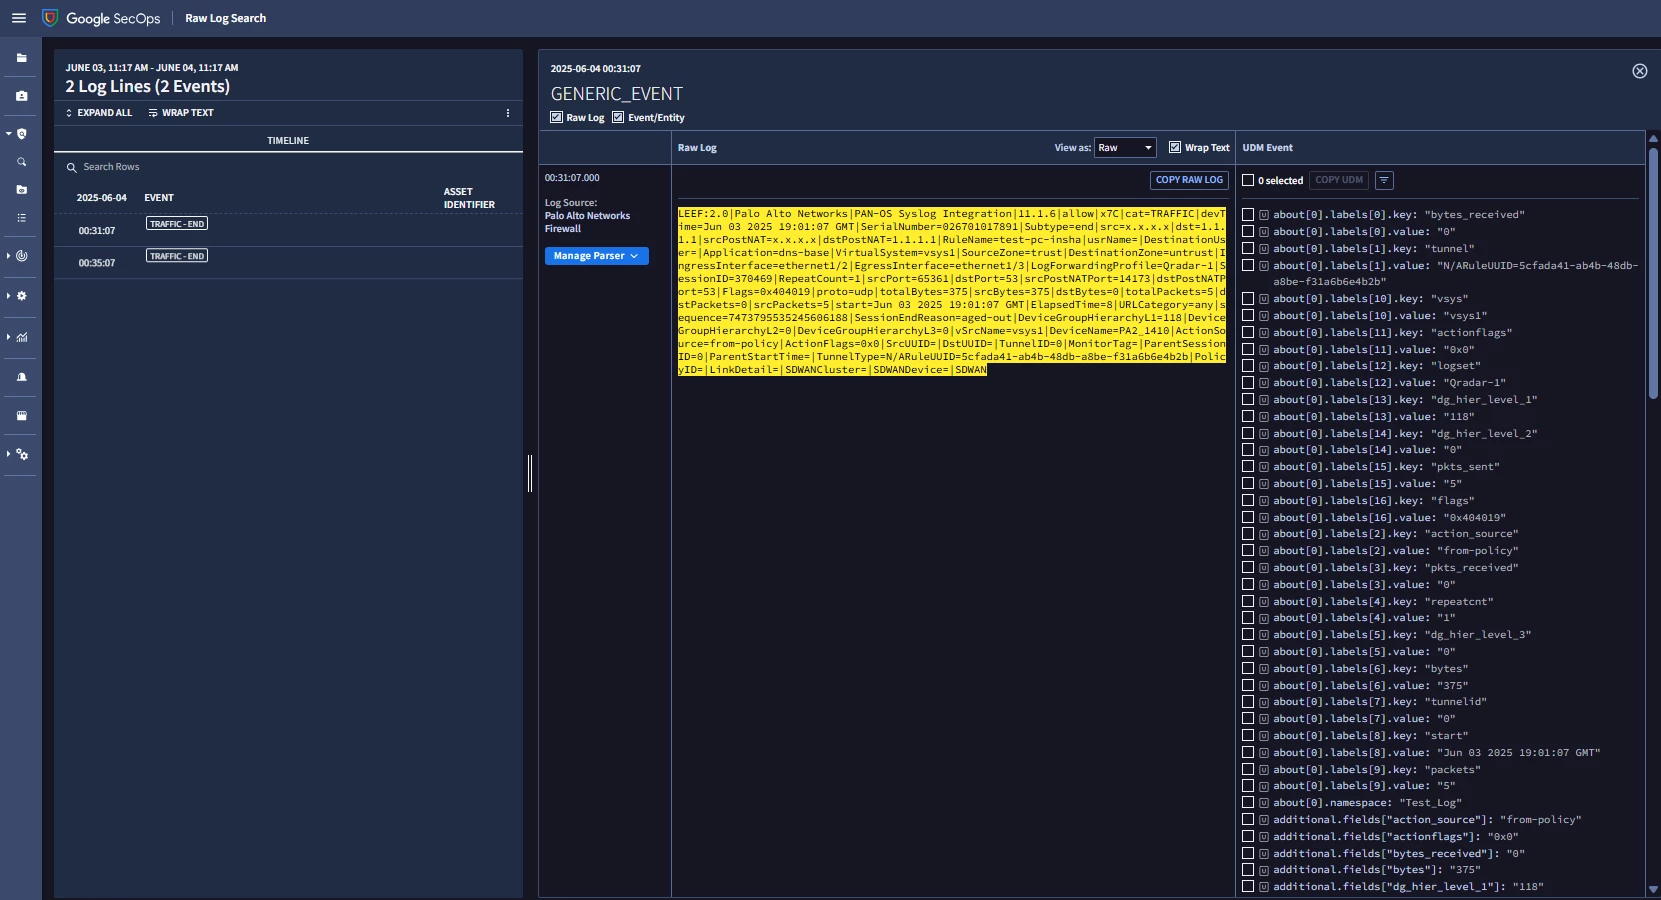The image size is (1661, 900).
Task: Expand the gear section arrow in sidebar
Action: click(x=8, y=296)
